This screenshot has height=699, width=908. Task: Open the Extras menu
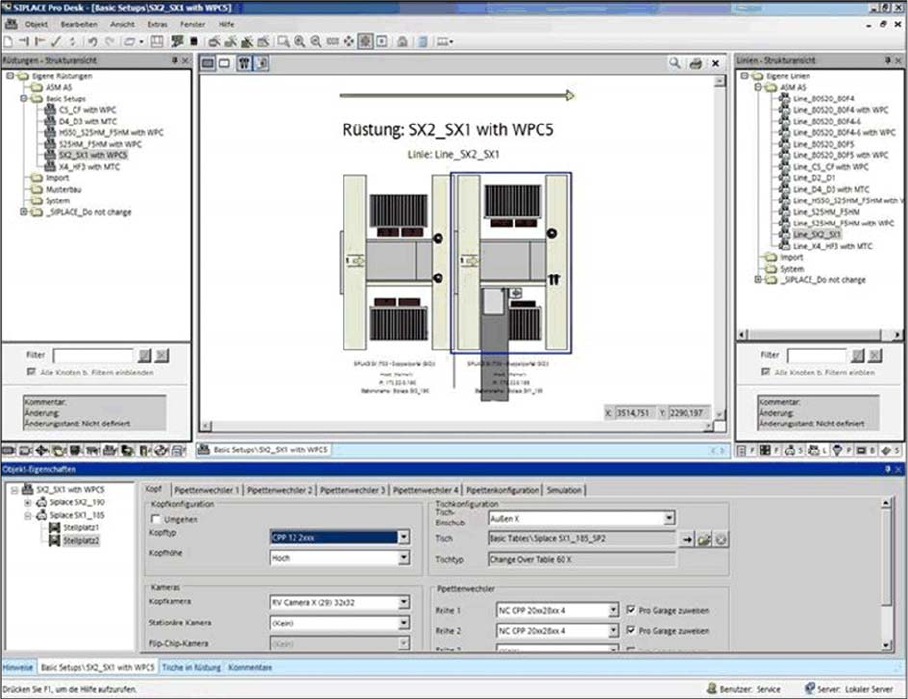click(x=157, y=22)
